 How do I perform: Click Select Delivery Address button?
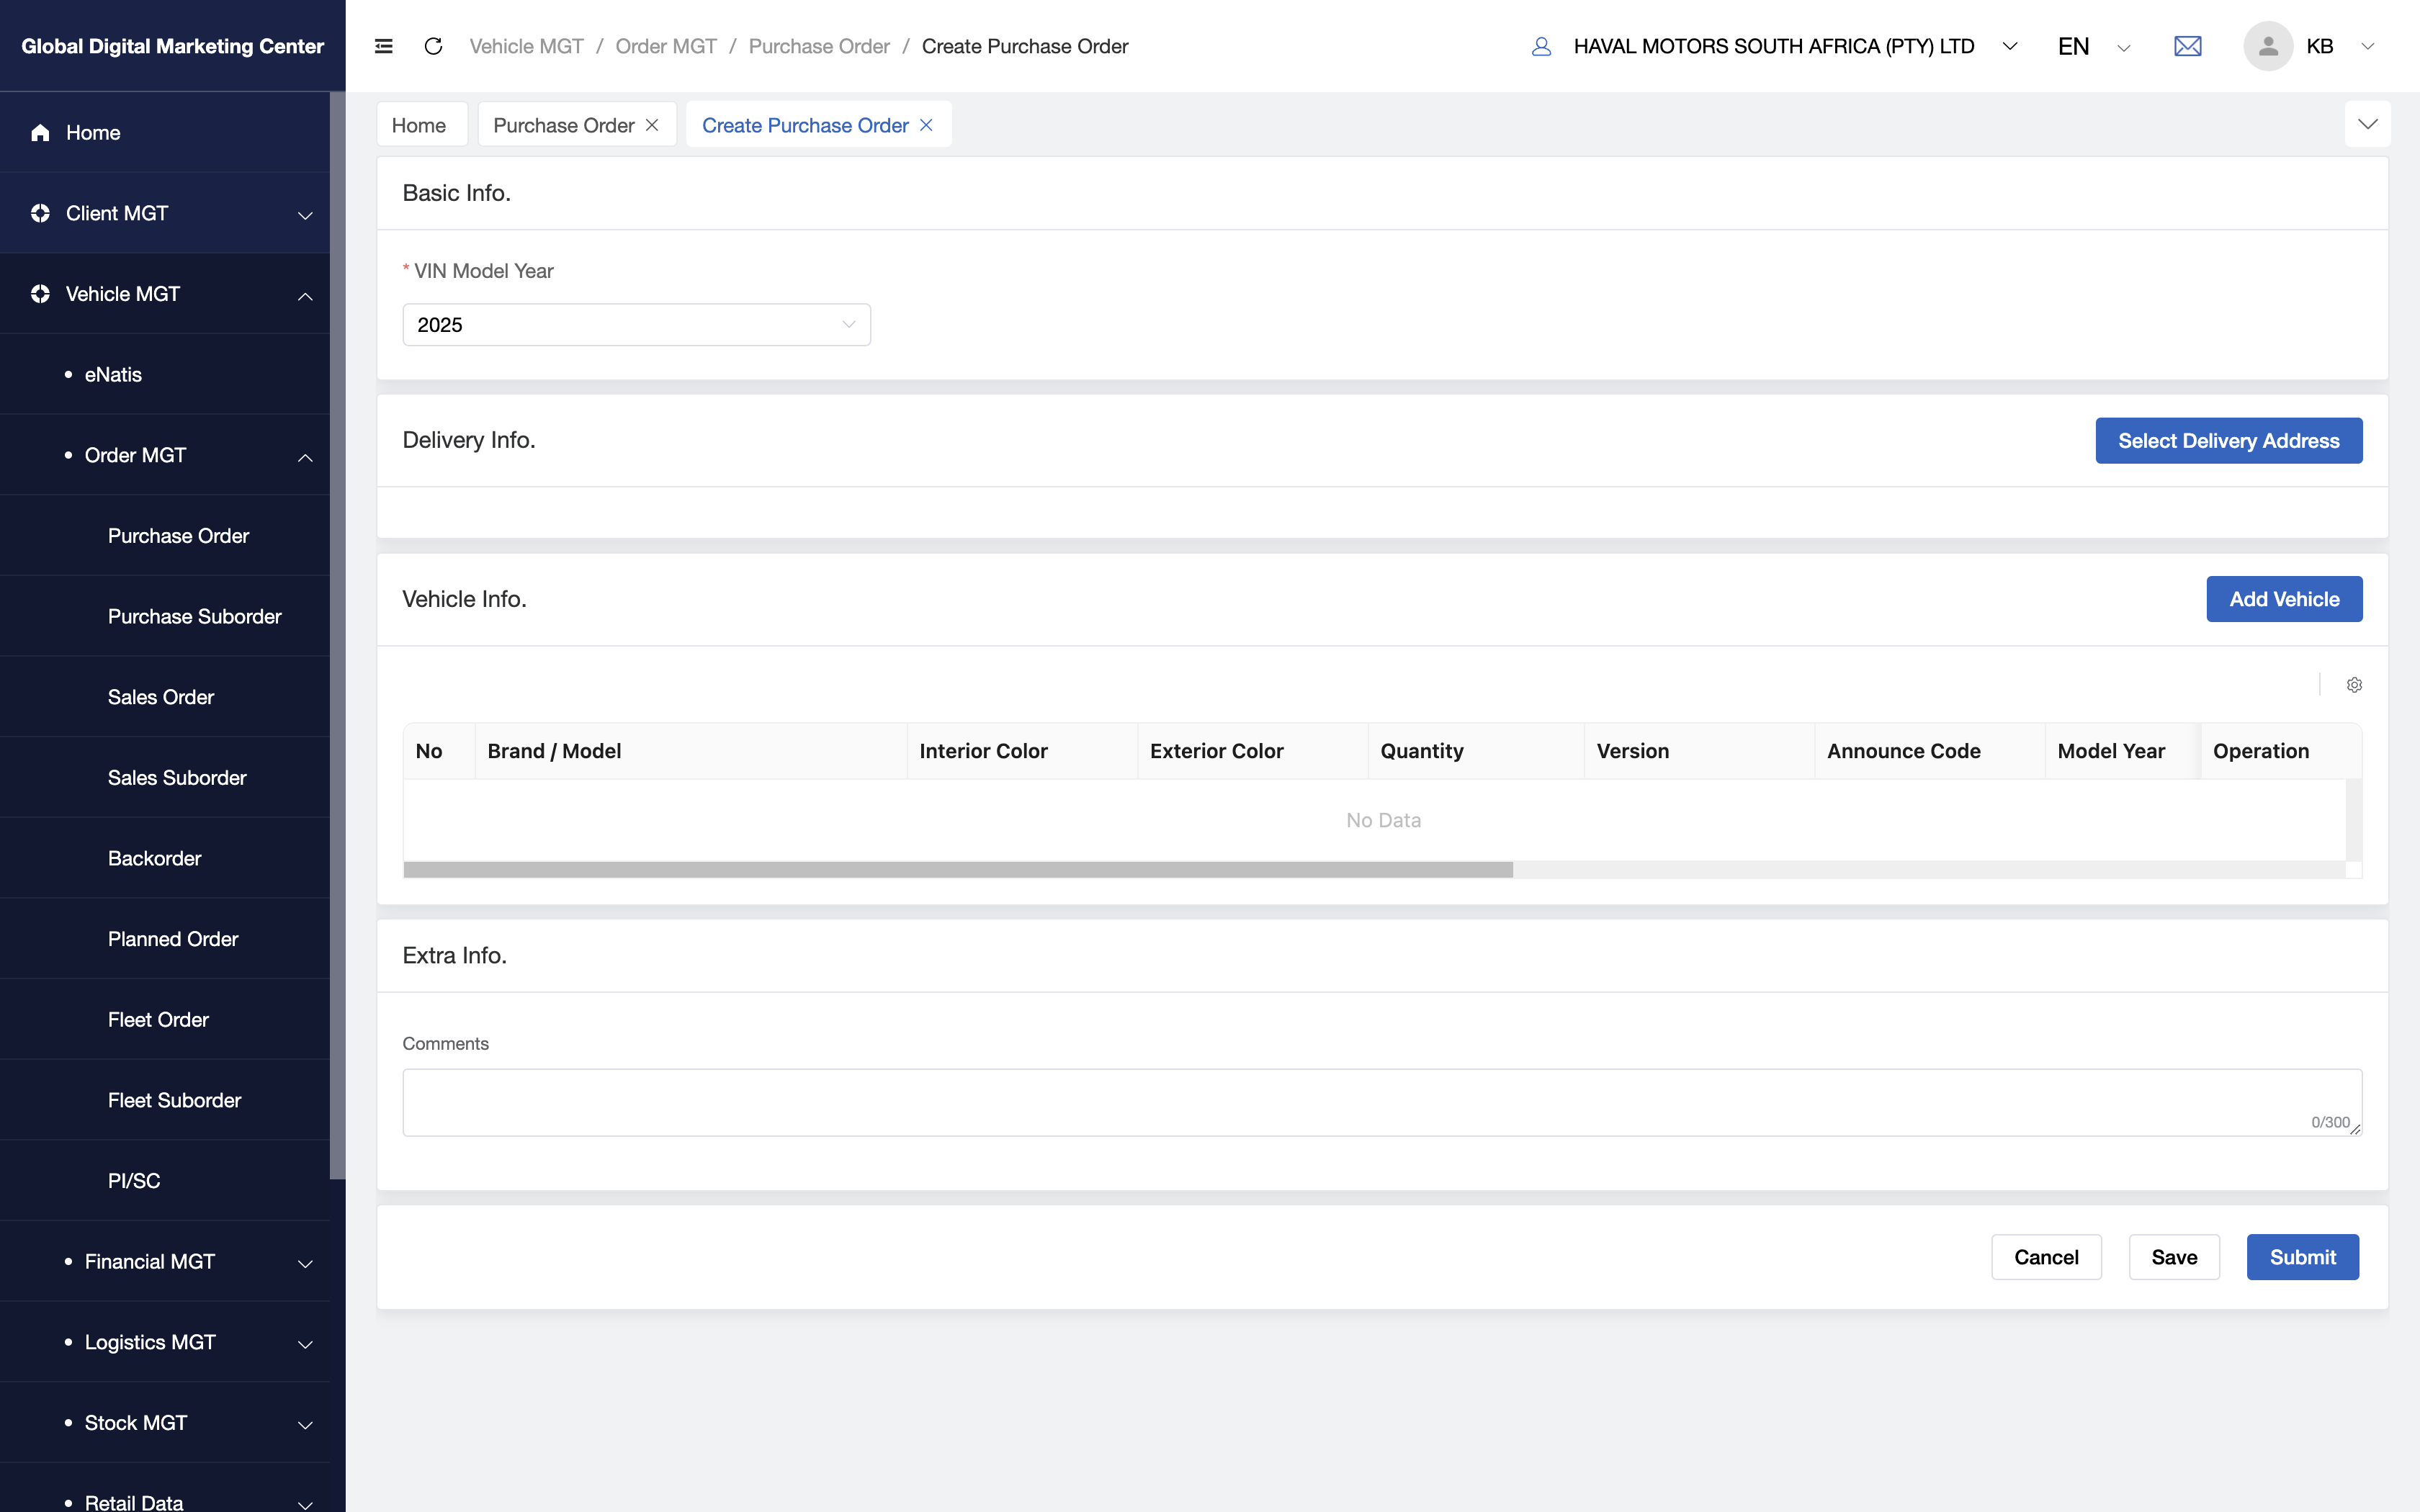tap(2228, 441)
